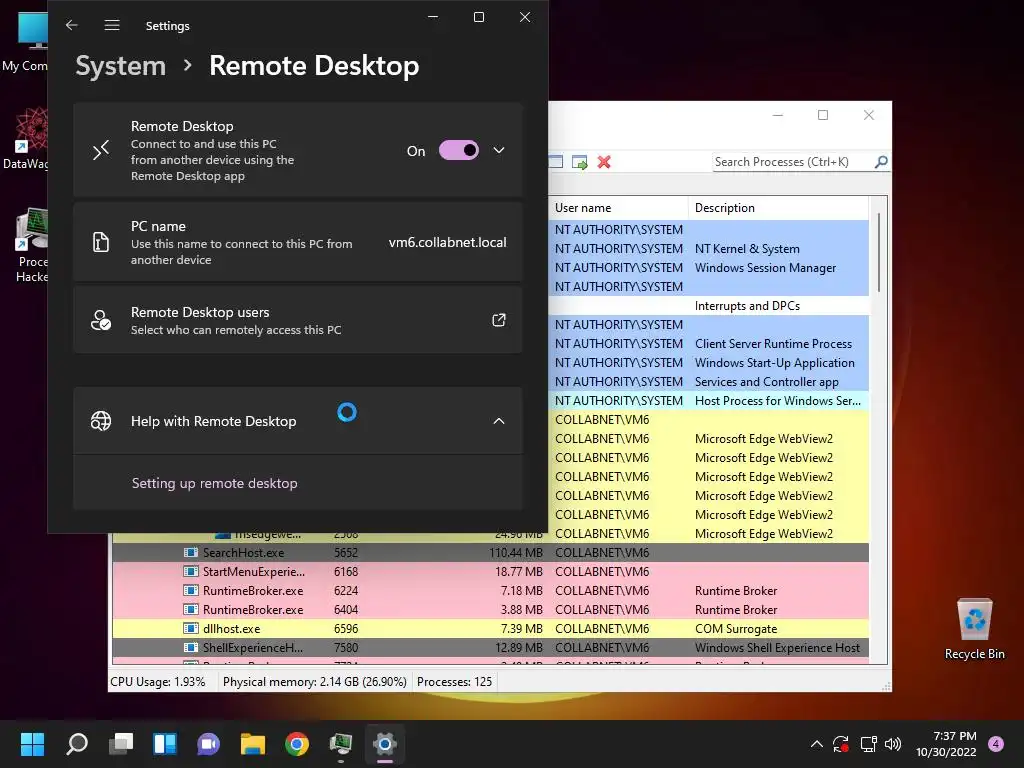1024x768 pixels.
Task: Click the Remote Desktop users person icon
Action: (101, 320)
